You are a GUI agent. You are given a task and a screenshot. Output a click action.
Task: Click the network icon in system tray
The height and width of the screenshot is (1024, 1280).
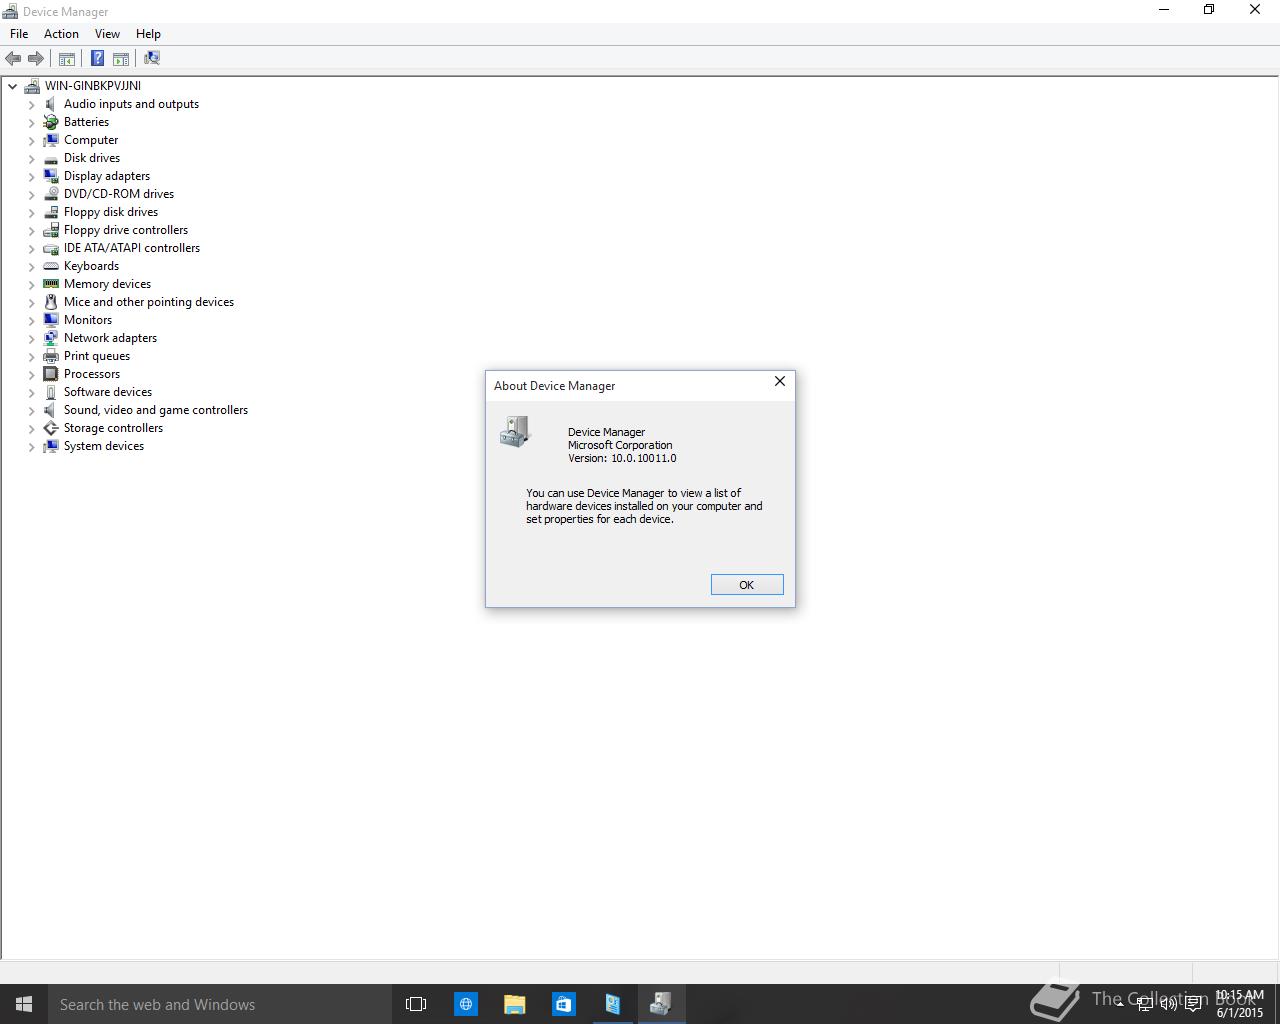point(1145,1004)
